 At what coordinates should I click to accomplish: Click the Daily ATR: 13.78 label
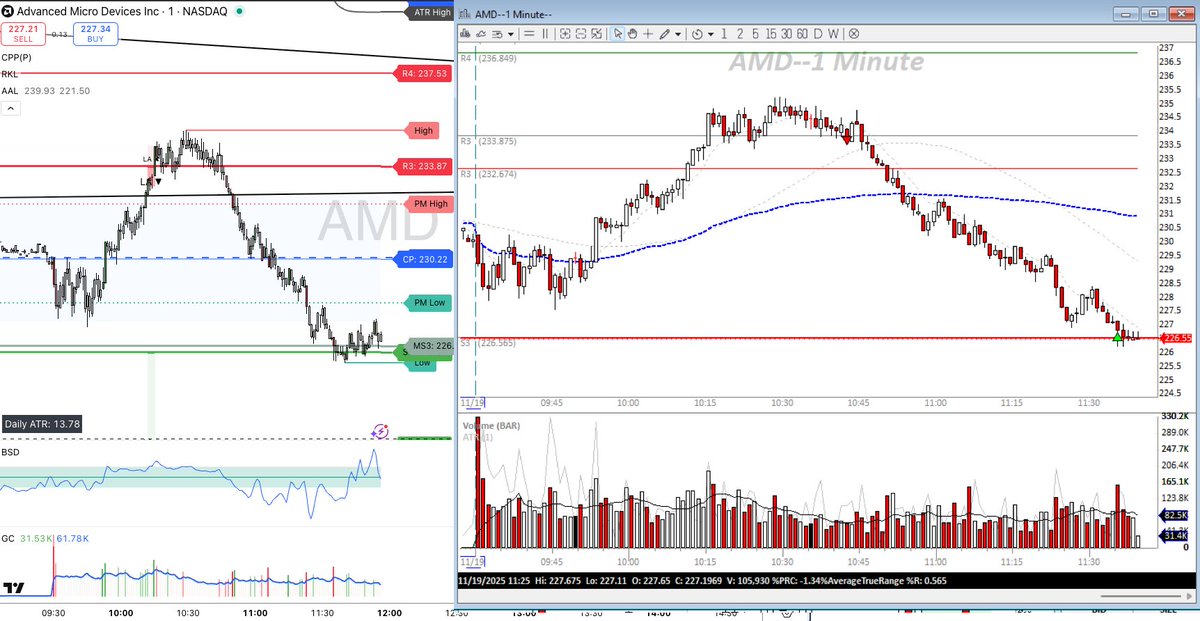(x=42, y=424)
